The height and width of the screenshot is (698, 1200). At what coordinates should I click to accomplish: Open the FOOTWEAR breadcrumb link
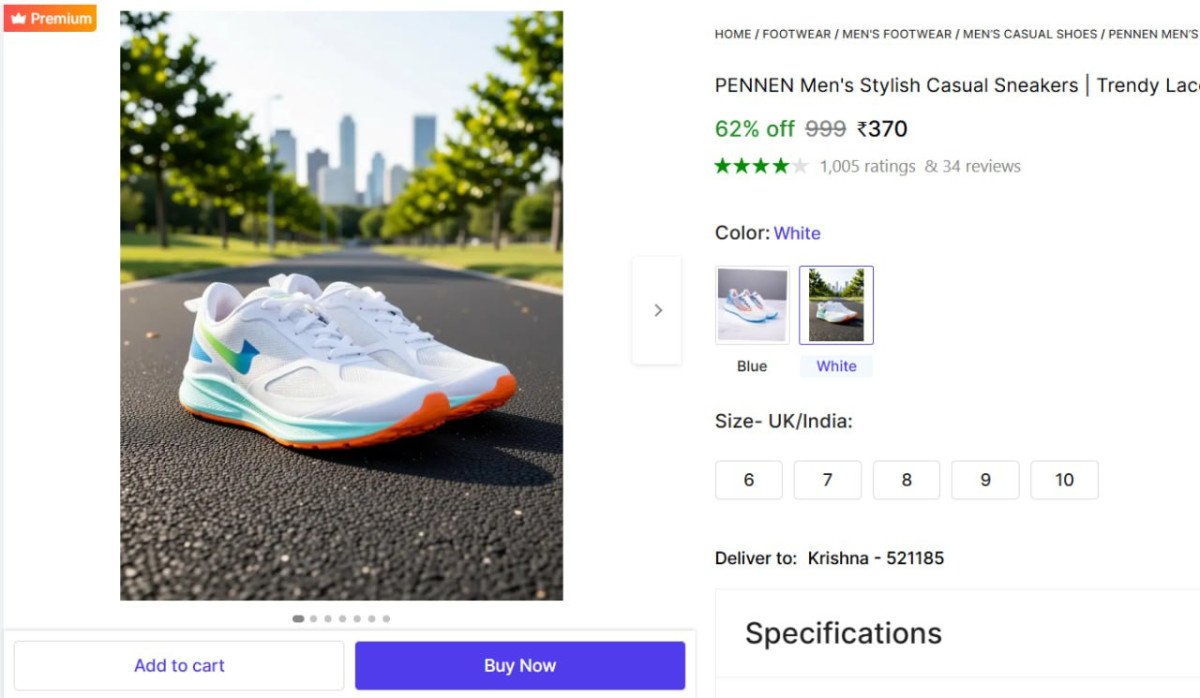(x=796, y=34)
